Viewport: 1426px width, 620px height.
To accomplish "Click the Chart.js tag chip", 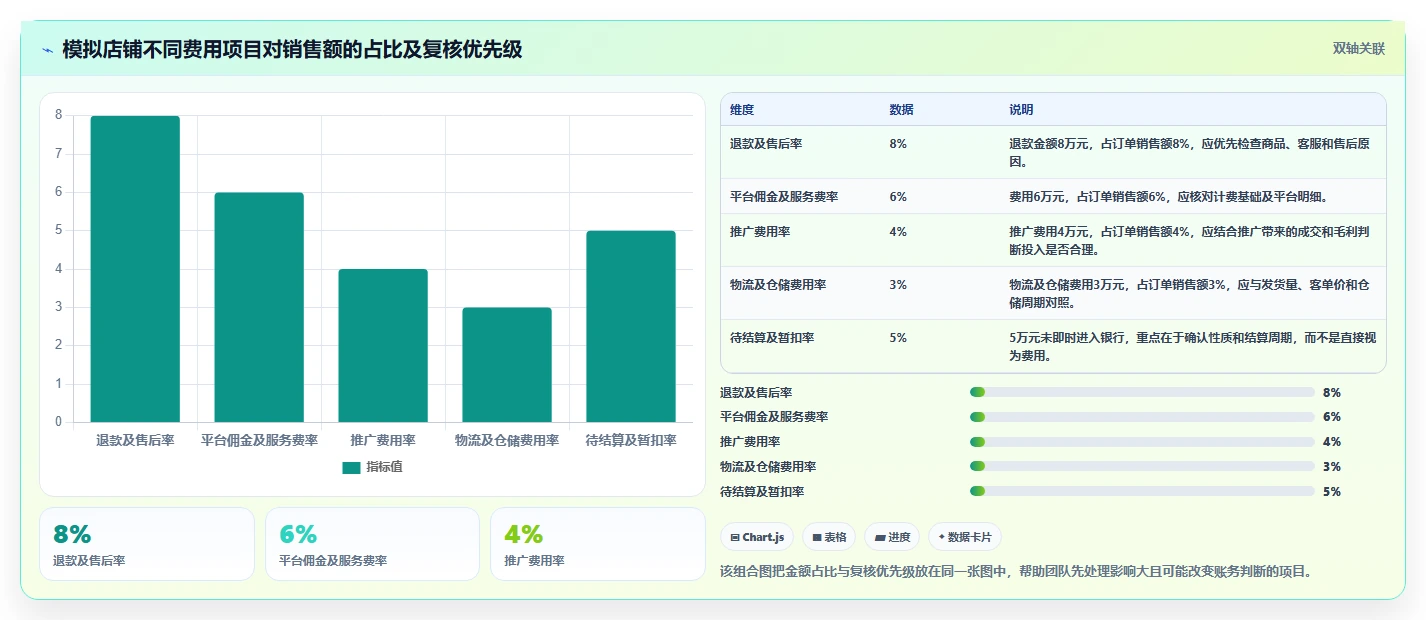I will coord(757,537).
